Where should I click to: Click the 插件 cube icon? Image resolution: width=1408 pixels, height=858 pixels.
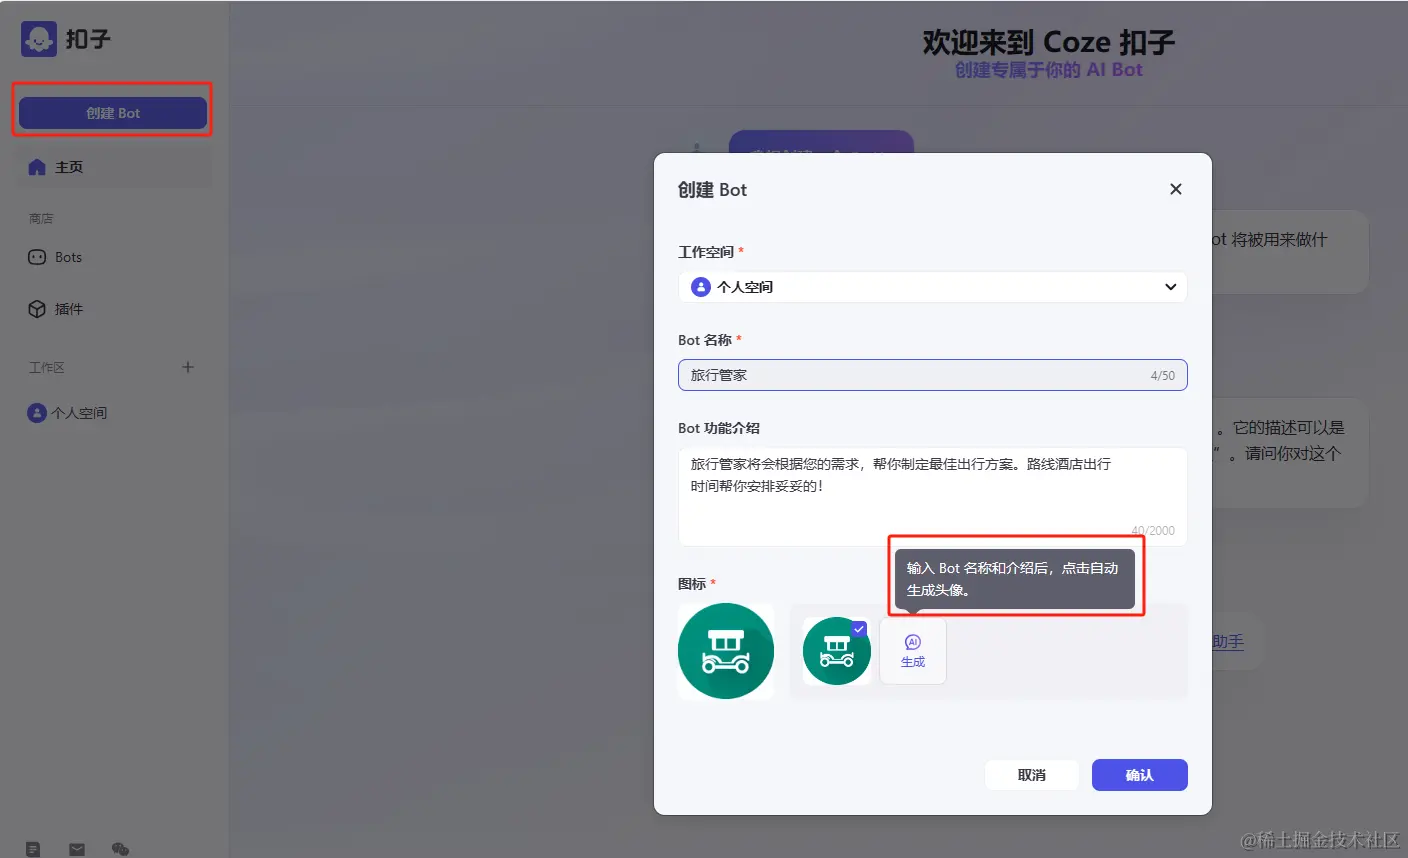tap(37, 309)
